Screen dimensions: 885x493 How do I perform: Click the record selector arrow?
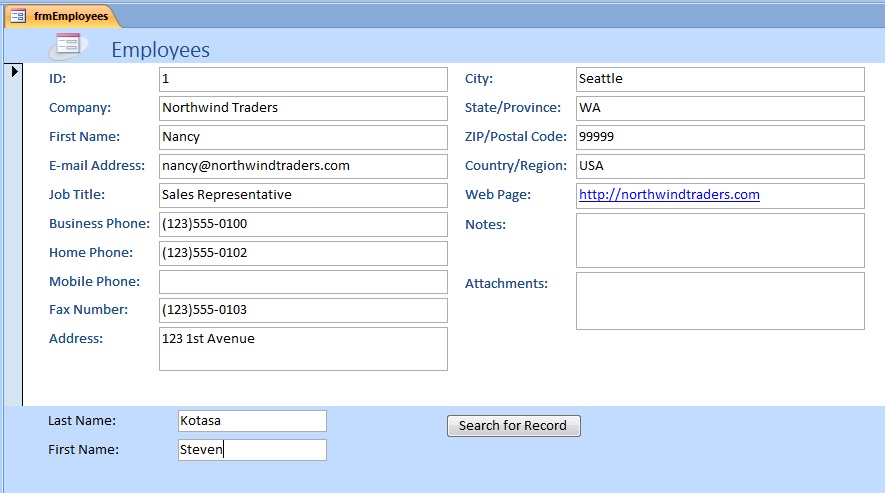(15, 71)
